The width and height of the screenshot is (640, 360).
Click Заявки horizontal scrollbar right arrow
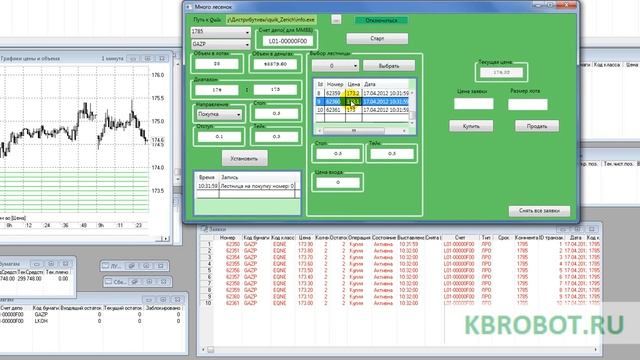(x=596, y=350)
